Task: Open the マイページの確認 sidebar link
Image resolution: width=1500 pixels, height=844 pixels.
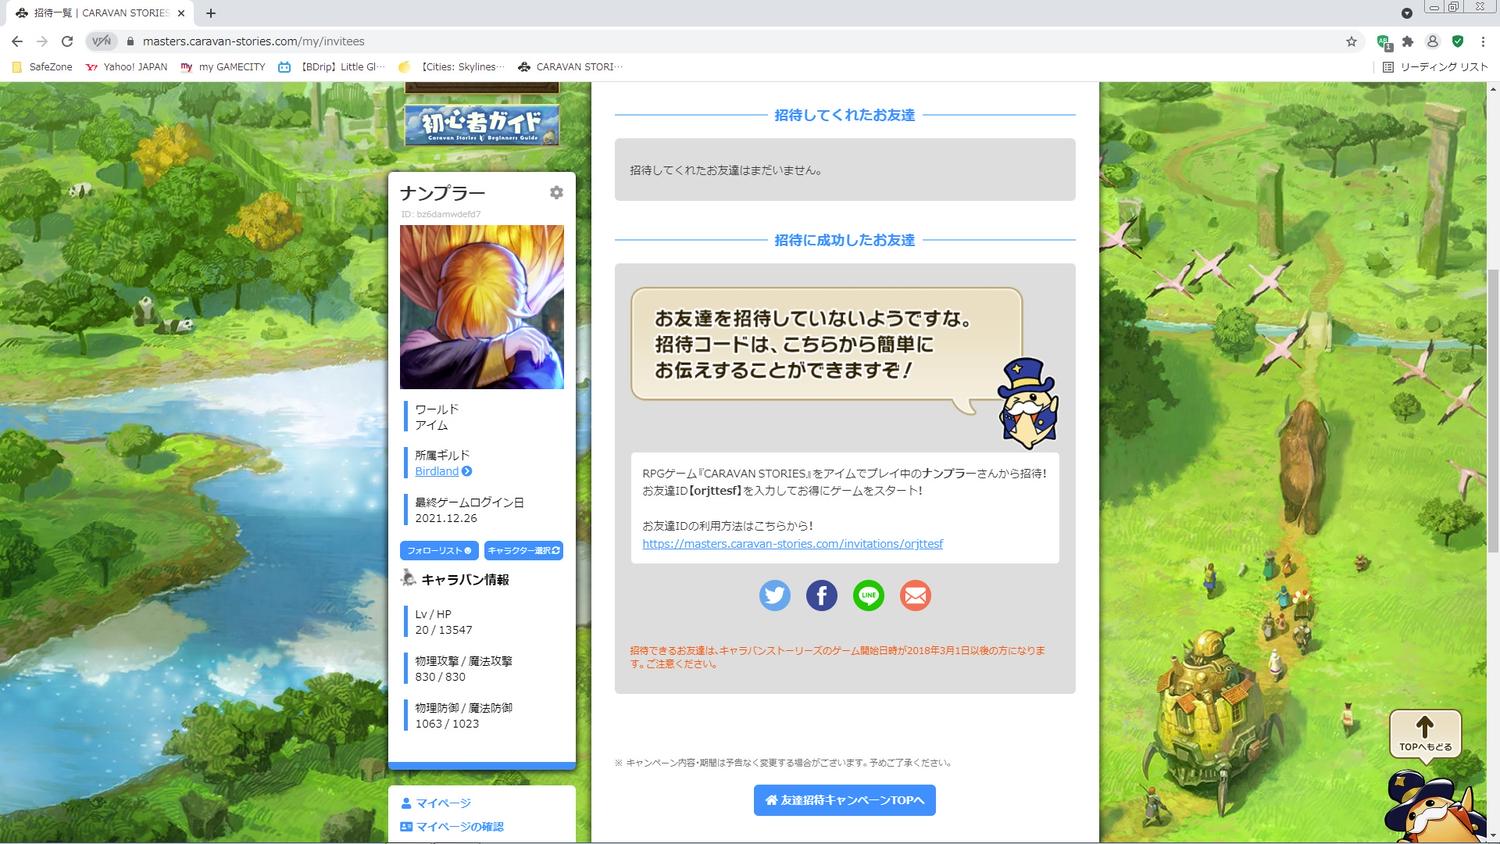Action: tap(459, 827)
